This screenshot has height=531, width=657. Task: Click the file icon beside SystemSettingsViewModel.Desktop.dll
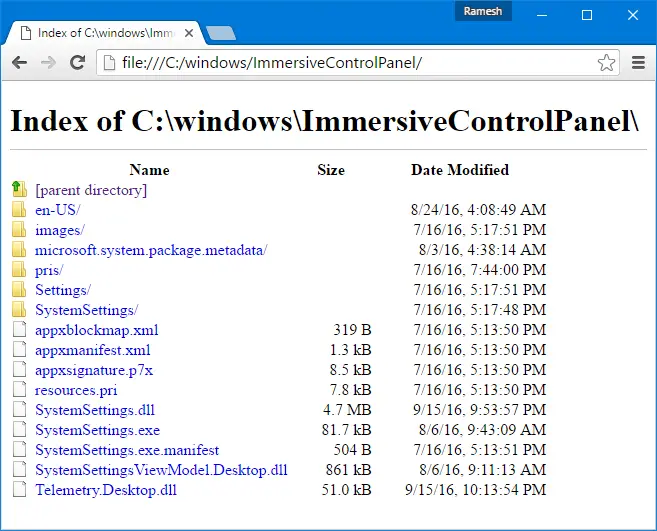coord(19,470)
